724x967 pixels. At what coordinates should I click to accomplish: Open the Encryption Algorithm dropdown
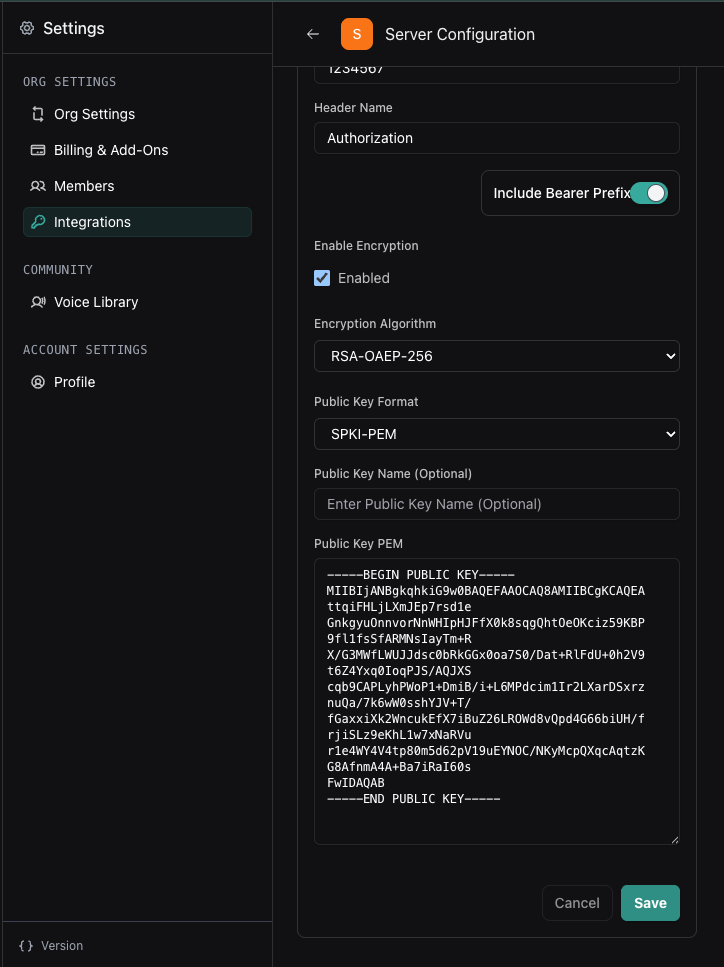click(x=497, y=356)
